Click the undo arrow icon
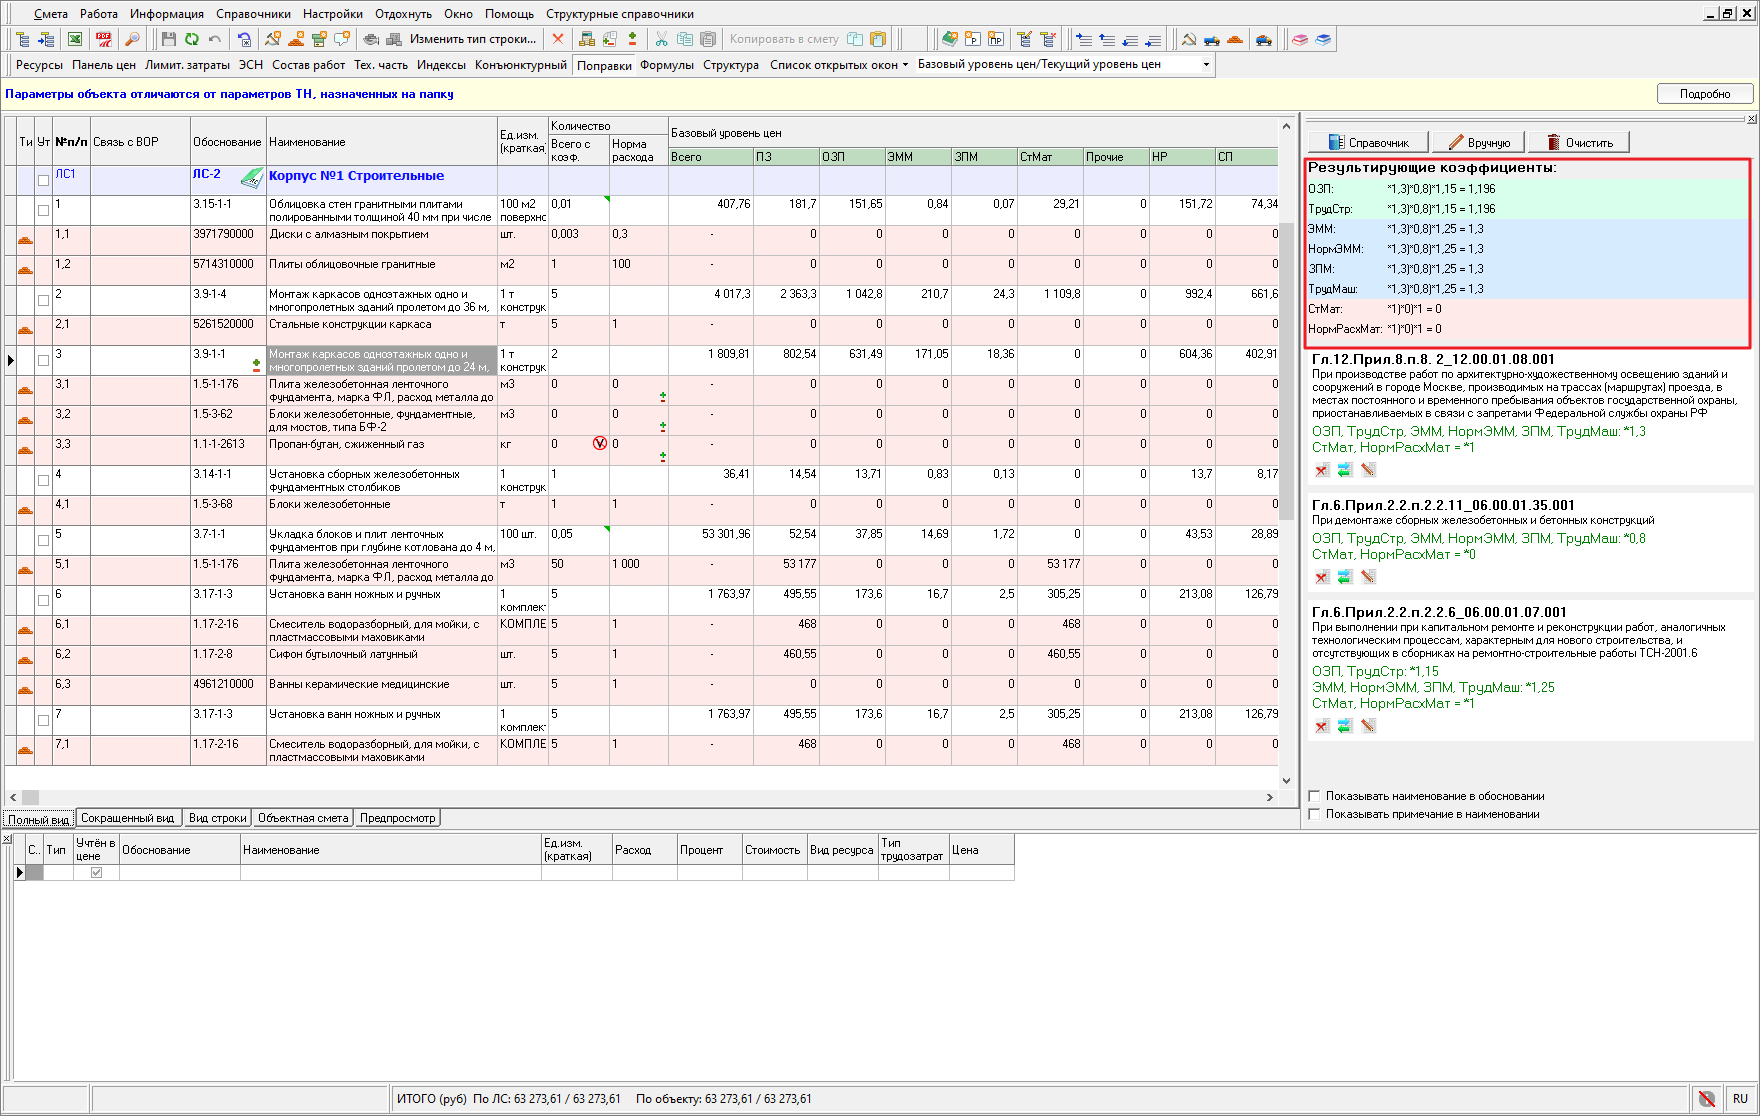This screenshot has width=1760, height=1116. click(x=214, y=39)
